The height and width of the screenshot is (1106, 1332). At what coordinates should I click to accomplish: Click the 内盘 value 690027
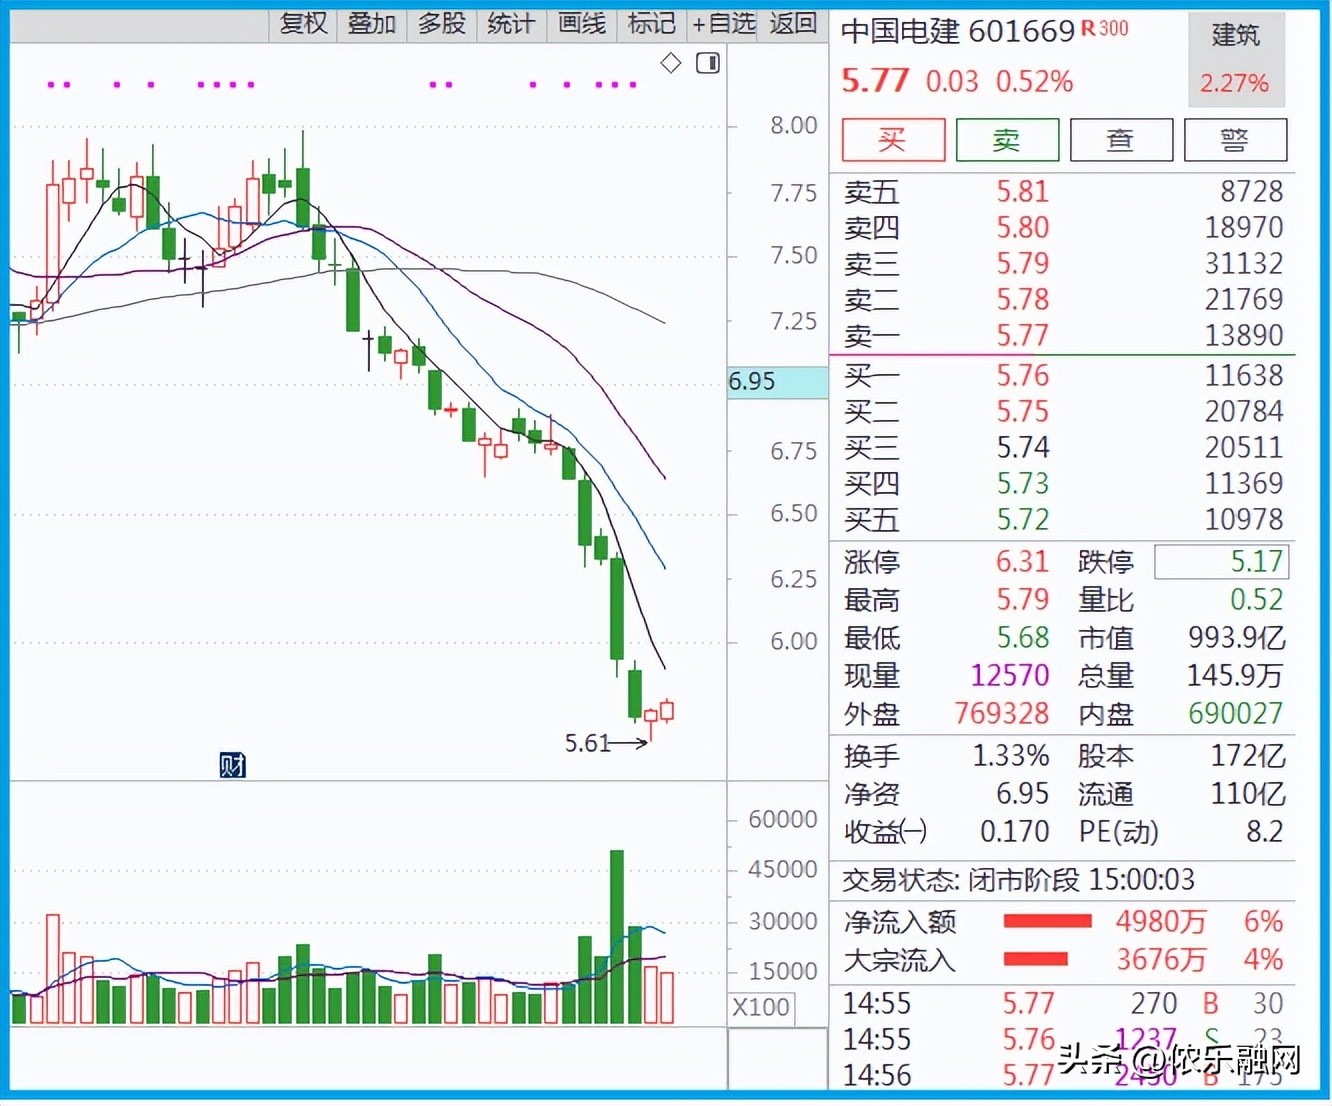[x=1236, y=713]
